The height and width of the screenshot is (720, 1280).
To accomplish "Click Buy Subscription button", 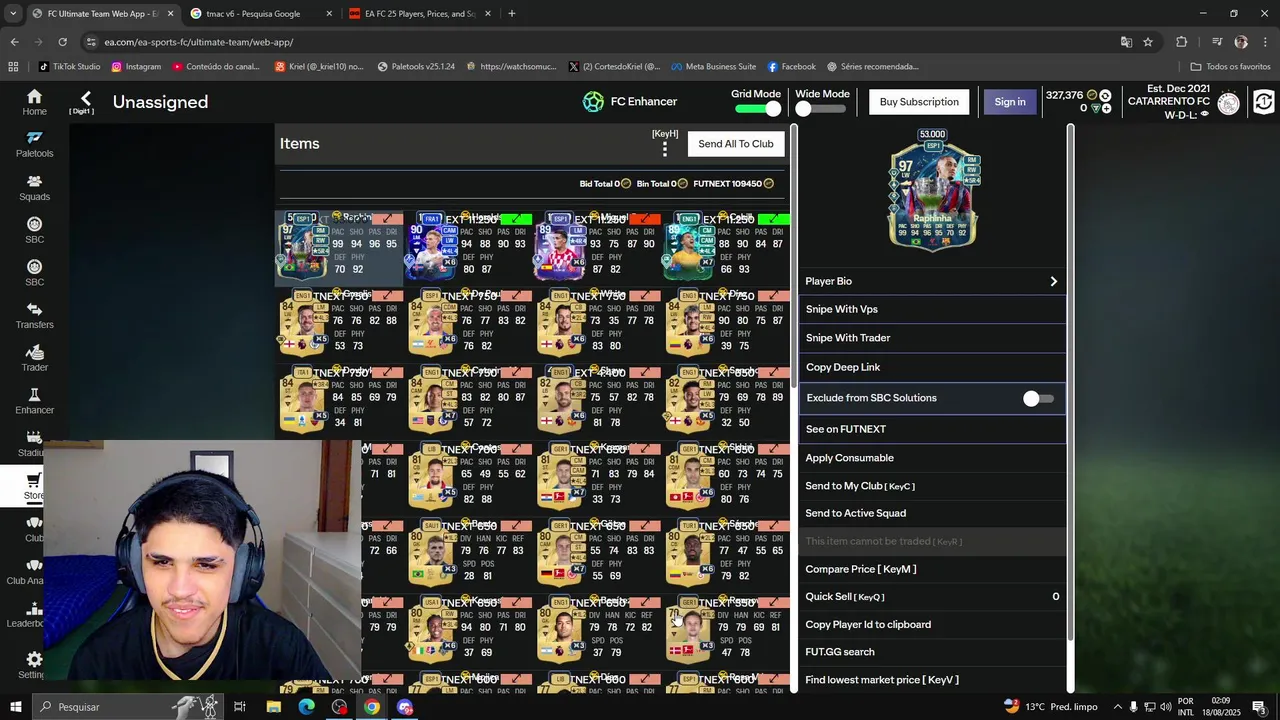I will 919,102.
